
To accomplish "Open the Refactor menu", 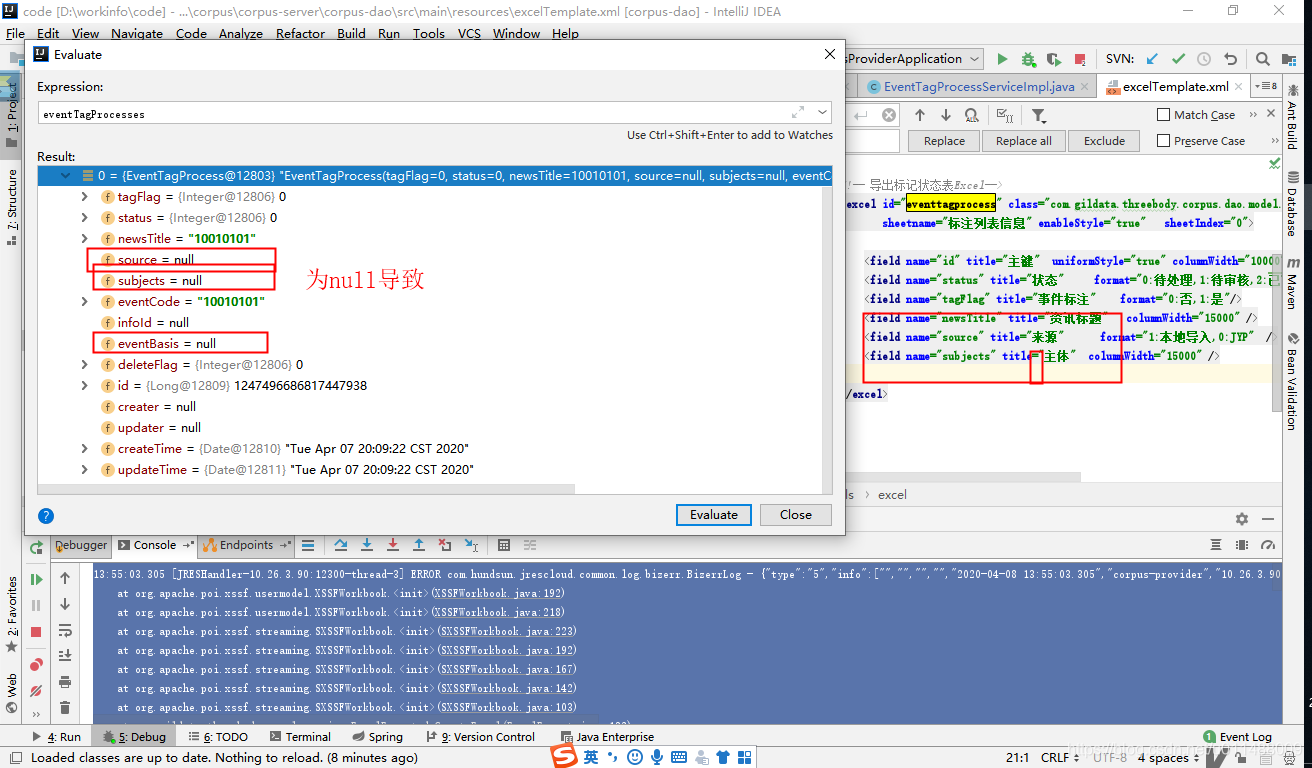I will [x=300, y=33].
